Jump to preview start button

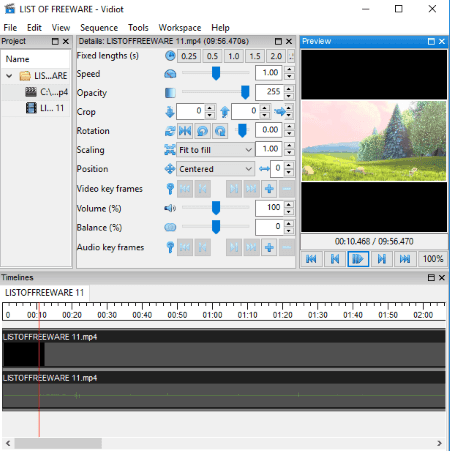[x=311, y=259]
